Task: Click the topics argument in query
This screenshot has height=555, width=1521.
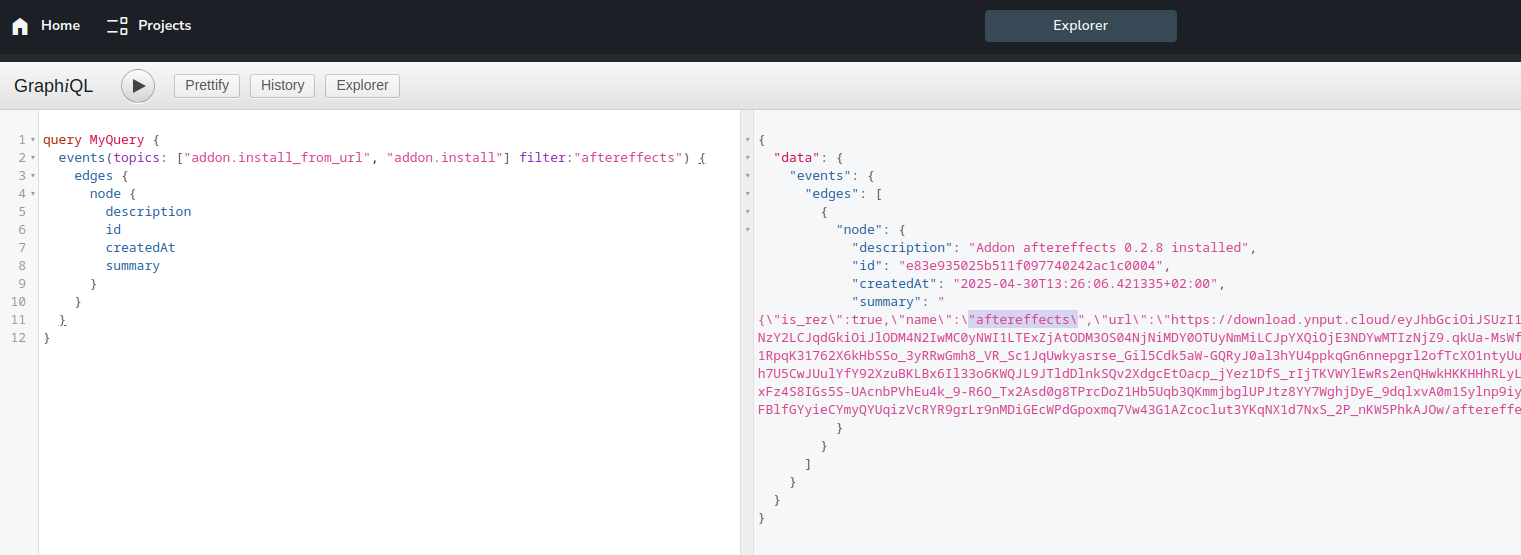Action: 137,158
